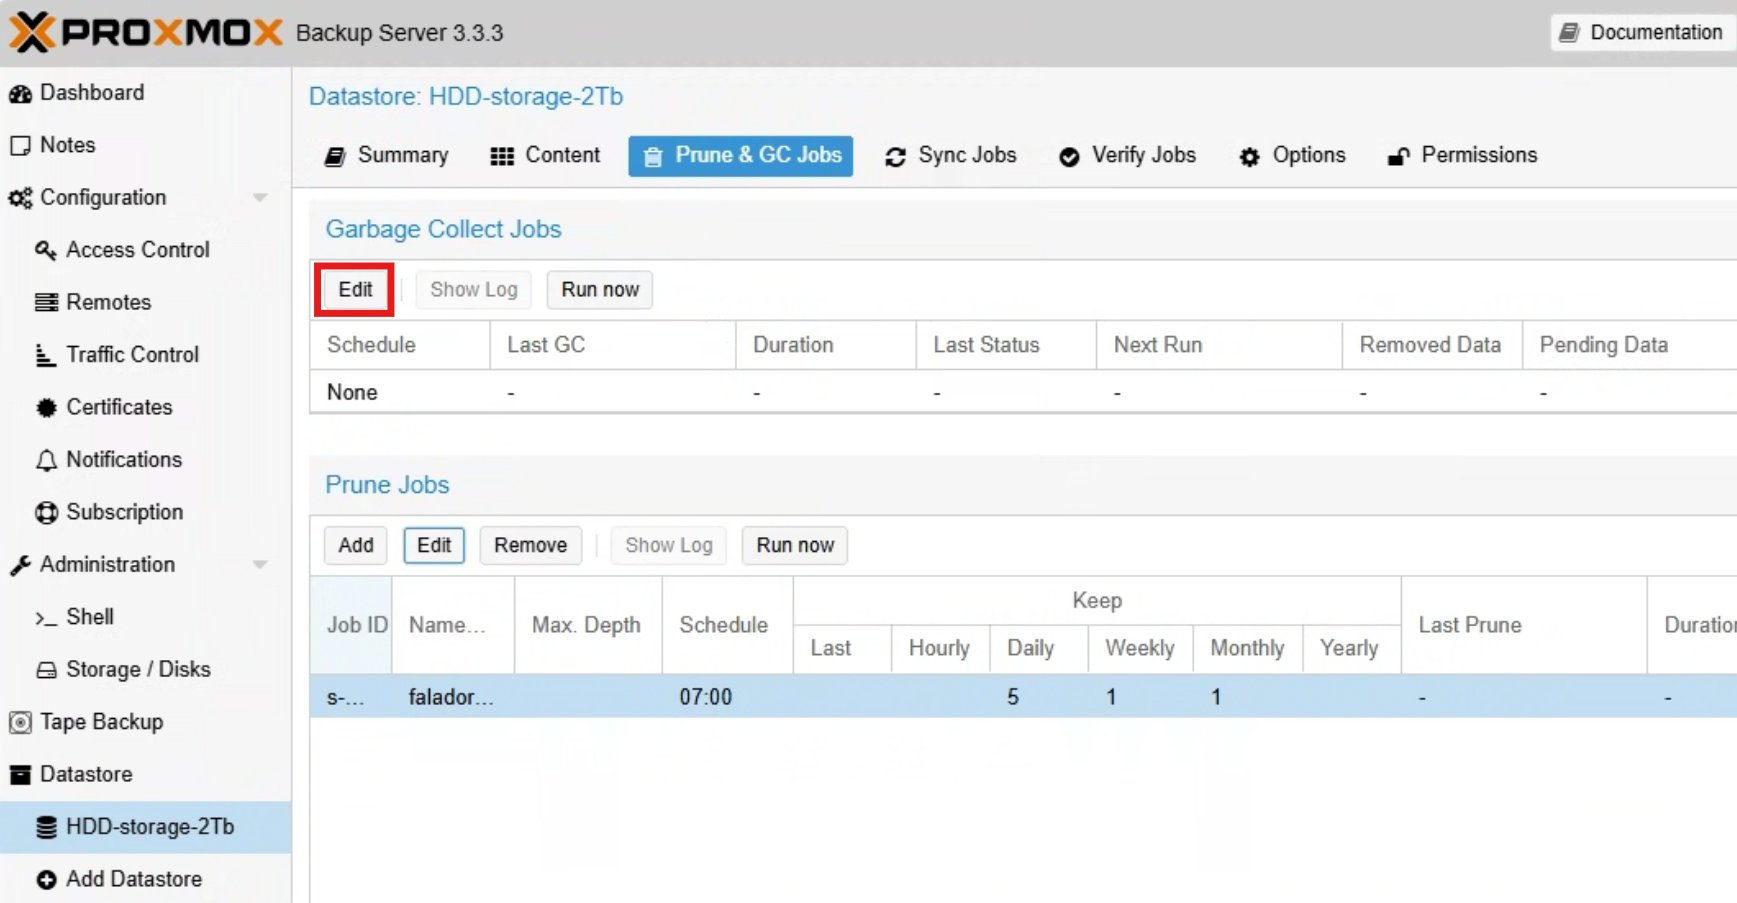Click the Remotes server icon
The image size is (1737, 903).
pos(46,302)
